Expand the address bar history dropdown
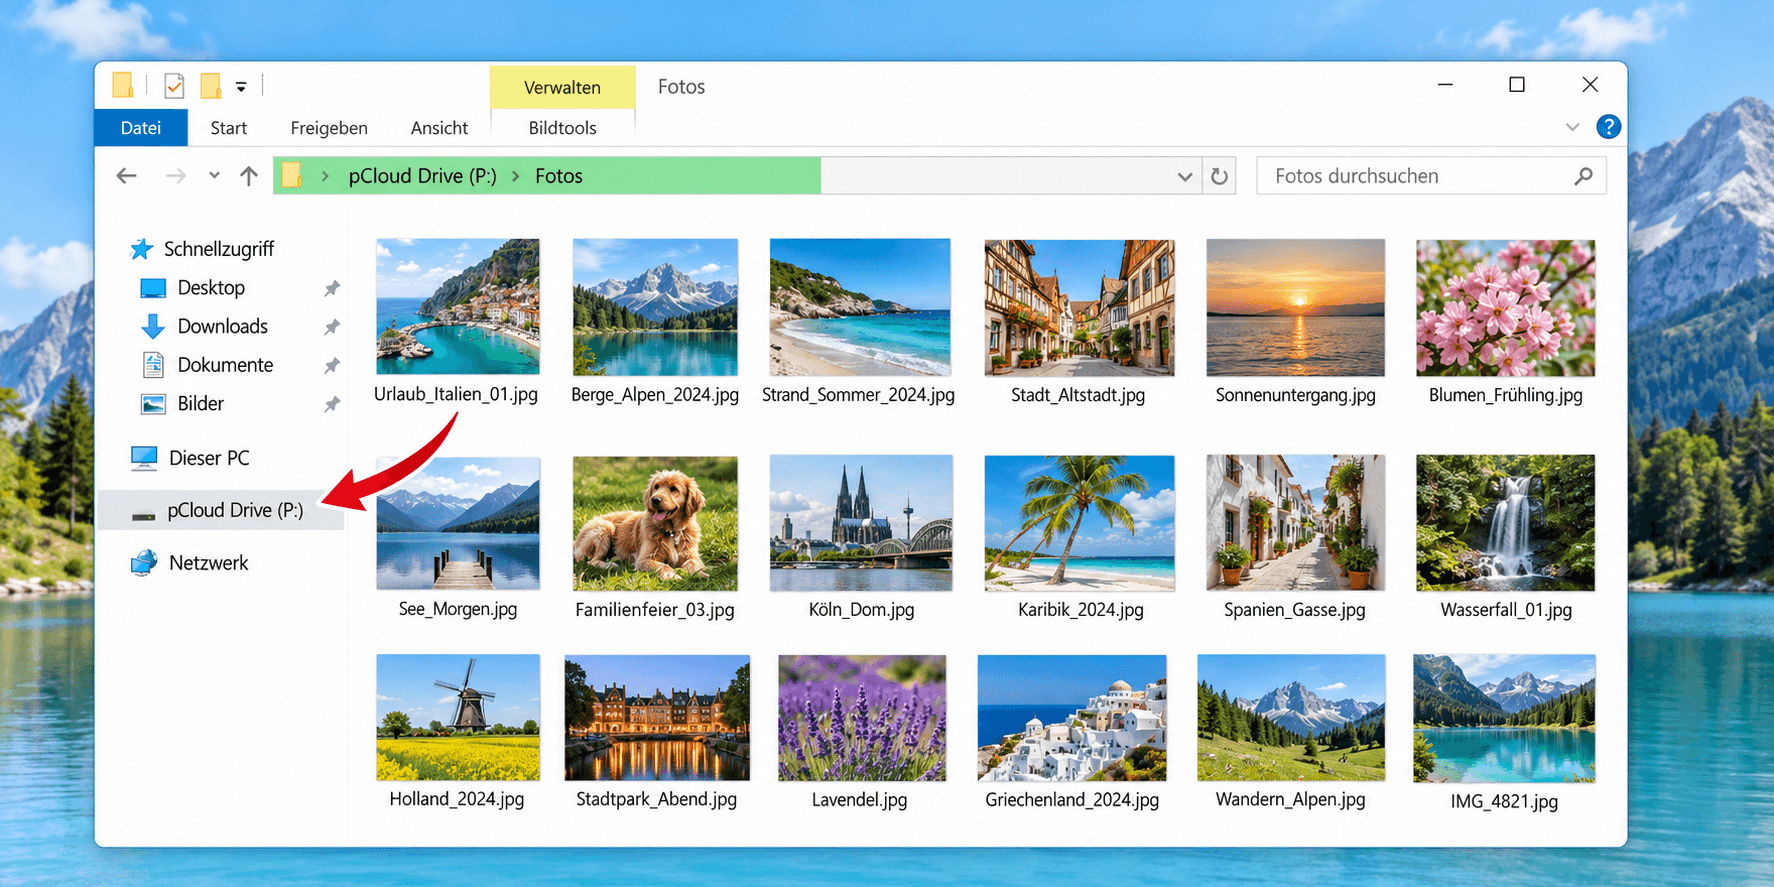The width and height of the screenshot is (1774, 887). pyautogui.click(x=1185, y=177)
